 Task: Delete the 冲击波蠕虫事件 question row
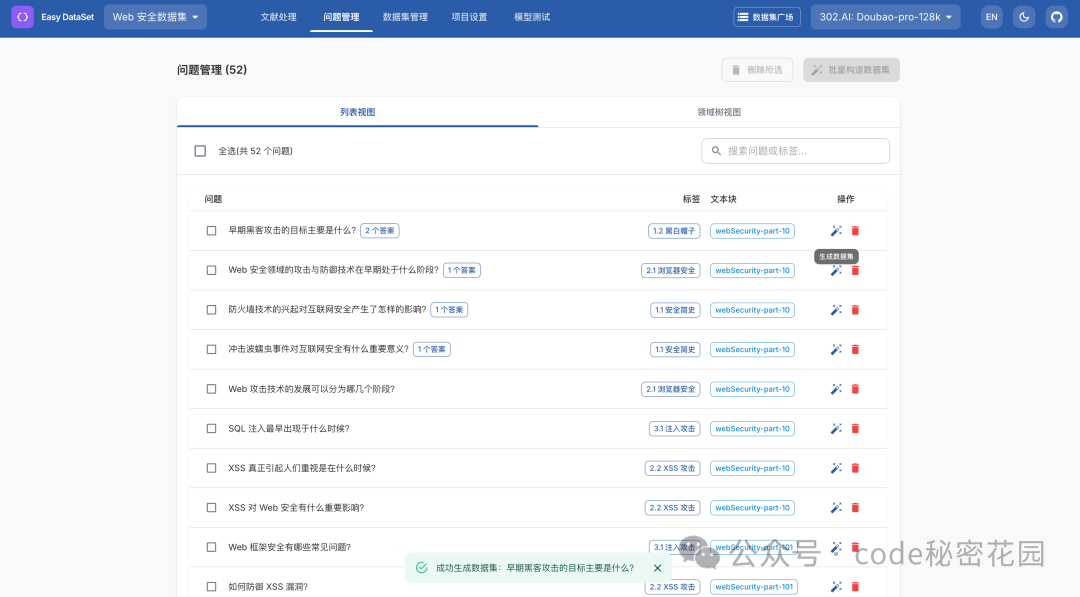coord(855,350)
